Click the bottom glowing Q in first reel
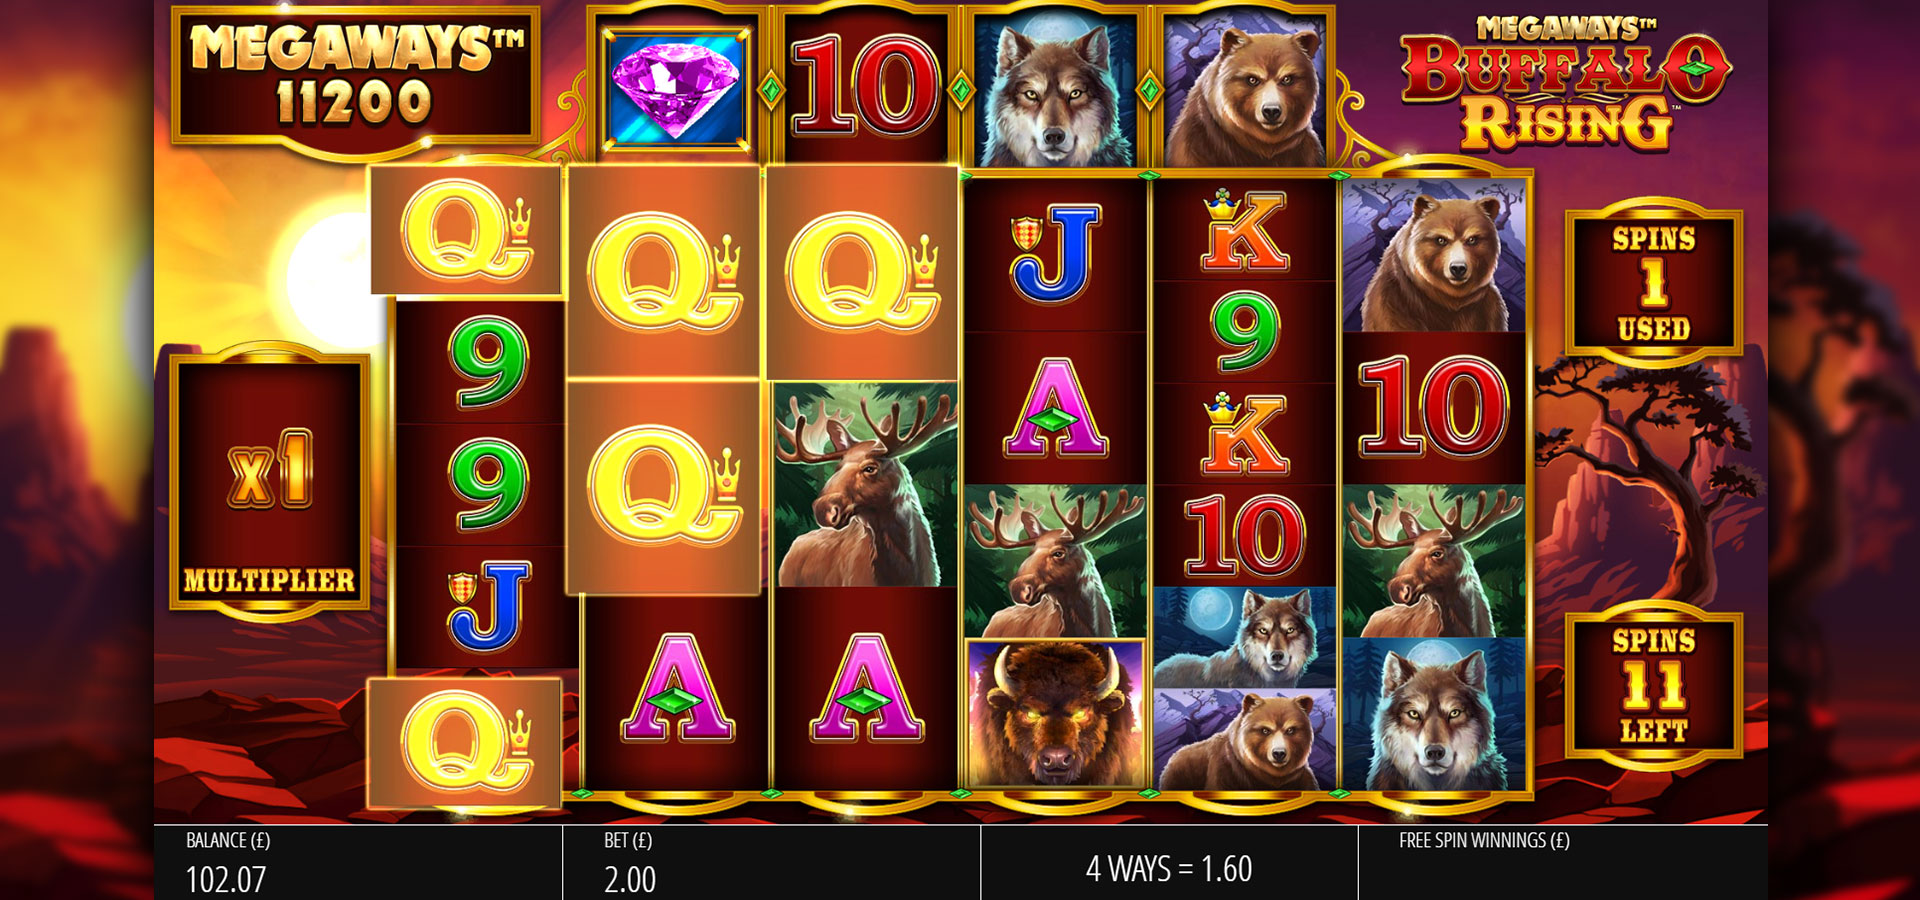Viewport: 1920px width, 900px height. point(464,742)
